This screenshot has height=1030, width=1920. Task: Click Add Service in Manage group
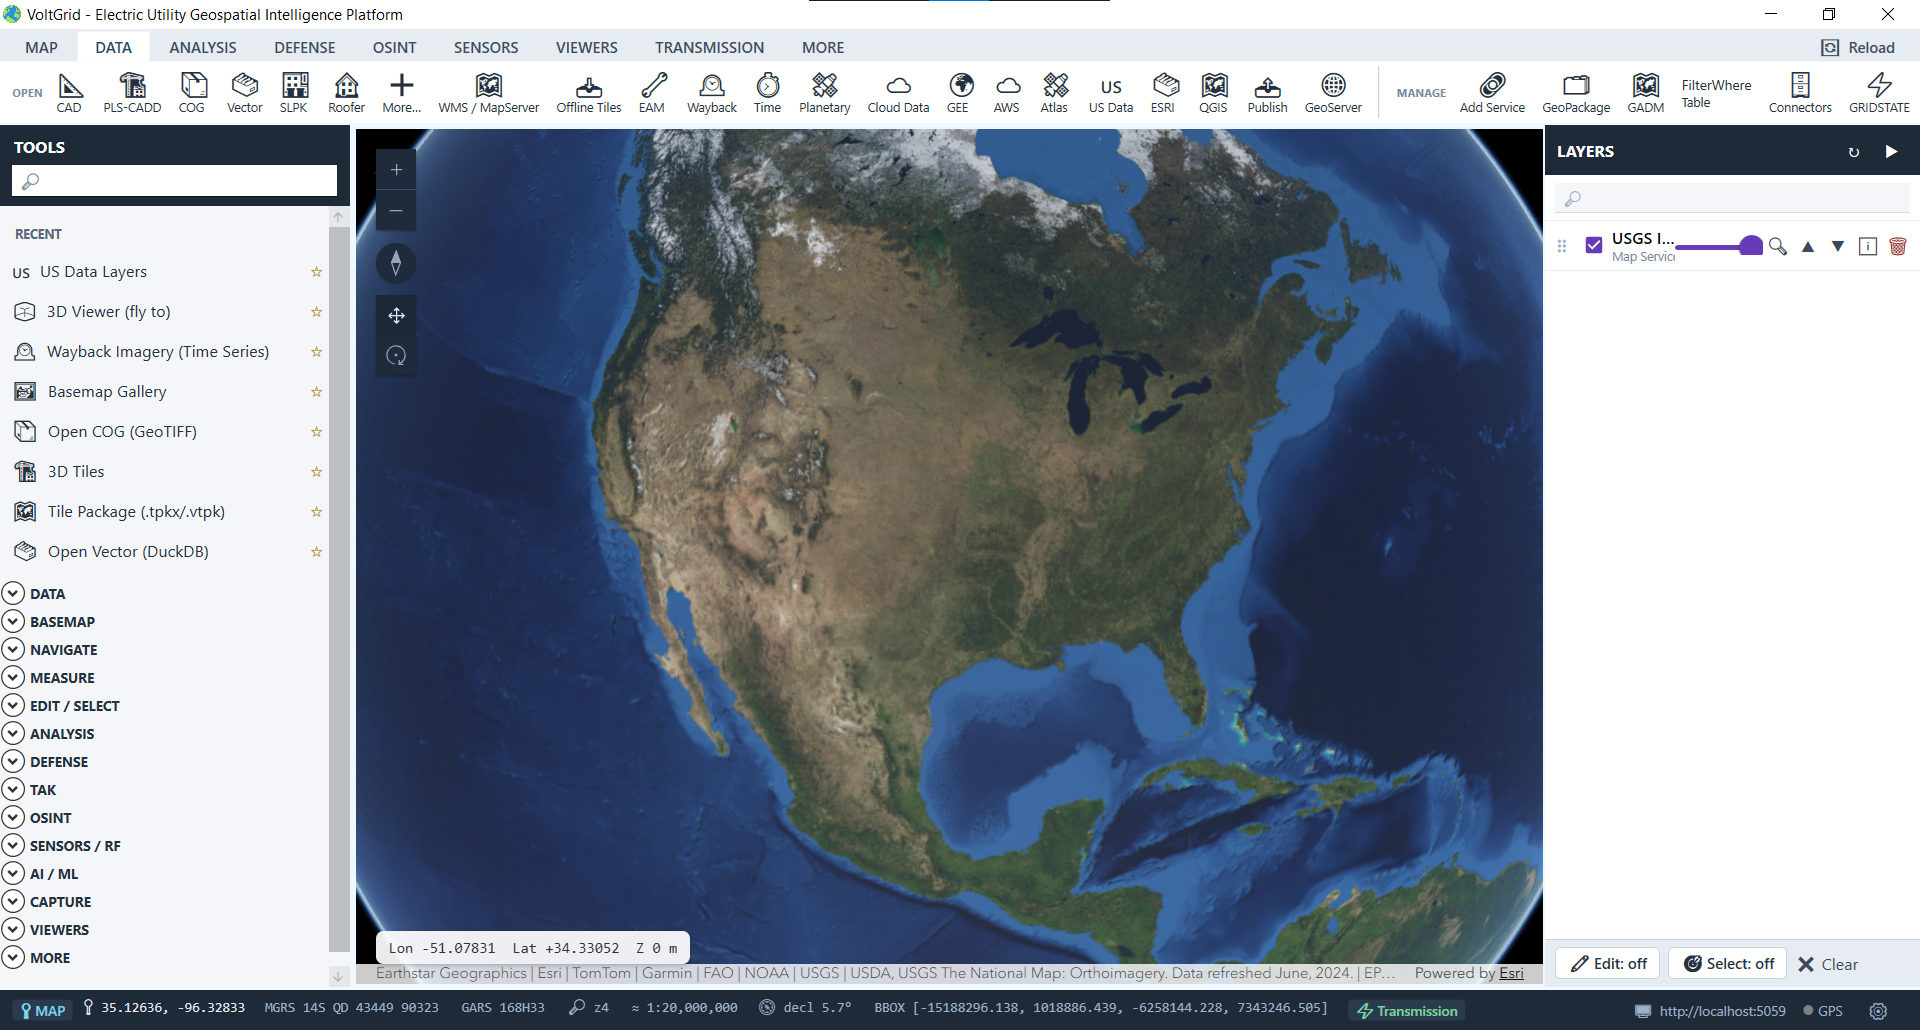click(1492, 93)
